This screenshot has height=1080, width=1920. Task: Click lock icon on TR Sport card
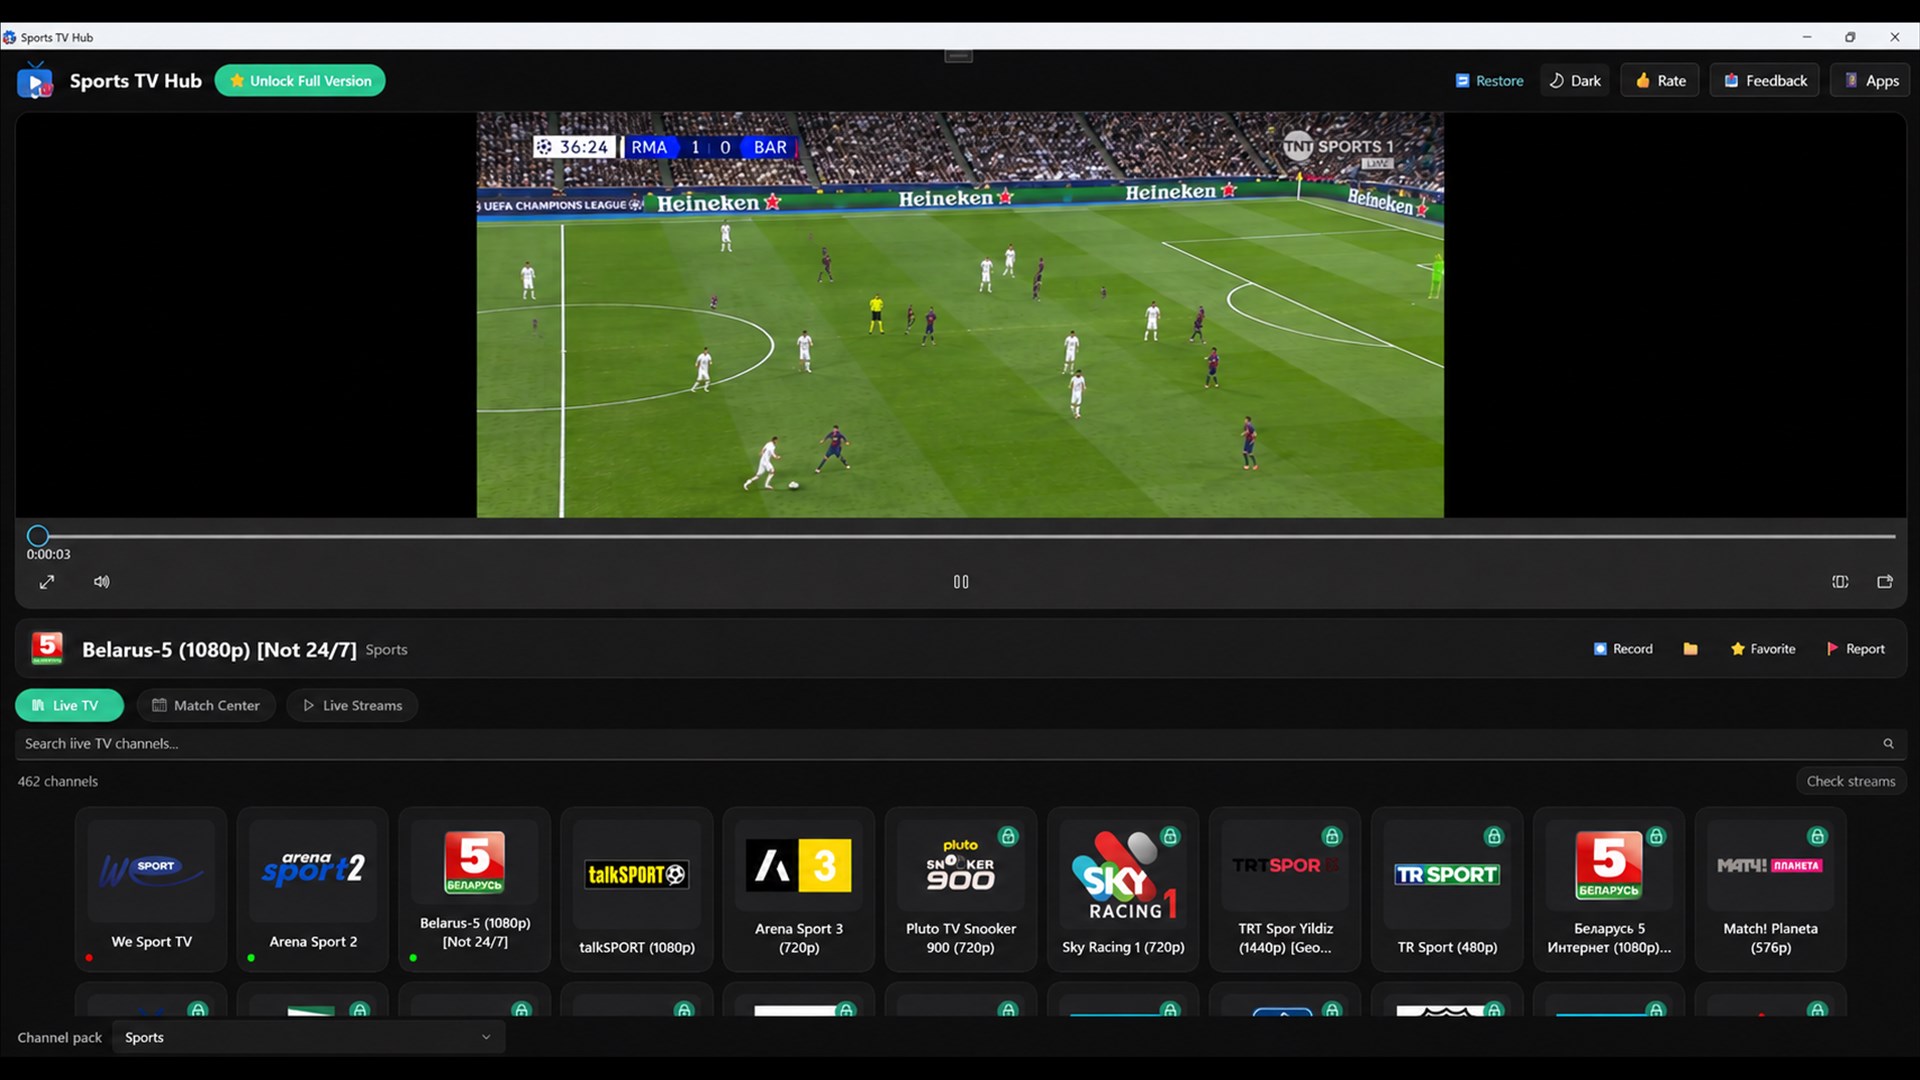[x=1494, y=836]
